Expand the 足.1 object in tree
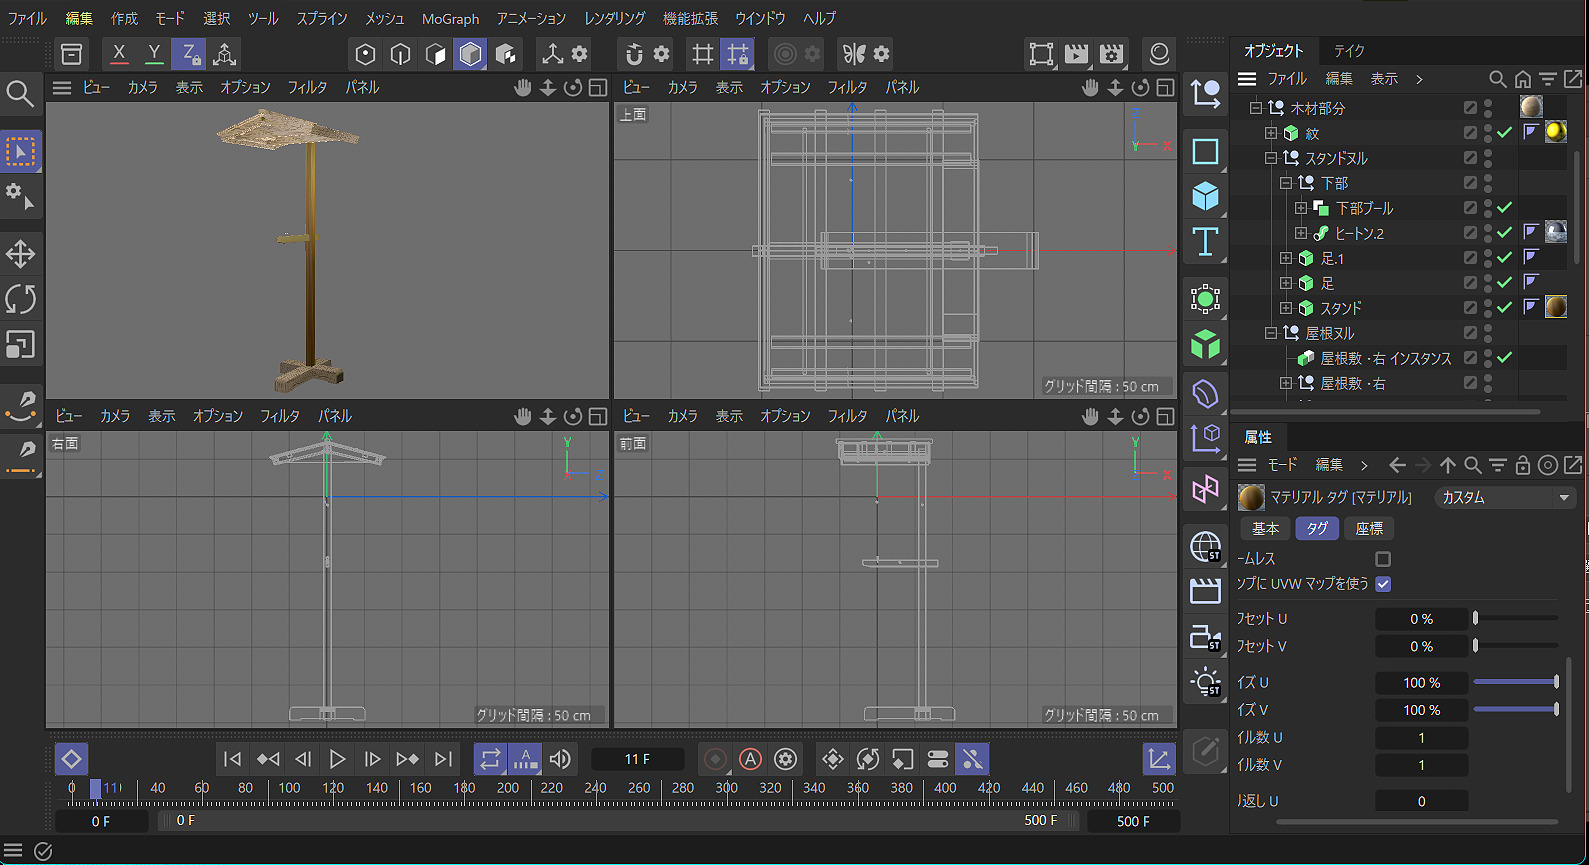The height and width of the screenshot is (865, 1589). pos(1286,258)
